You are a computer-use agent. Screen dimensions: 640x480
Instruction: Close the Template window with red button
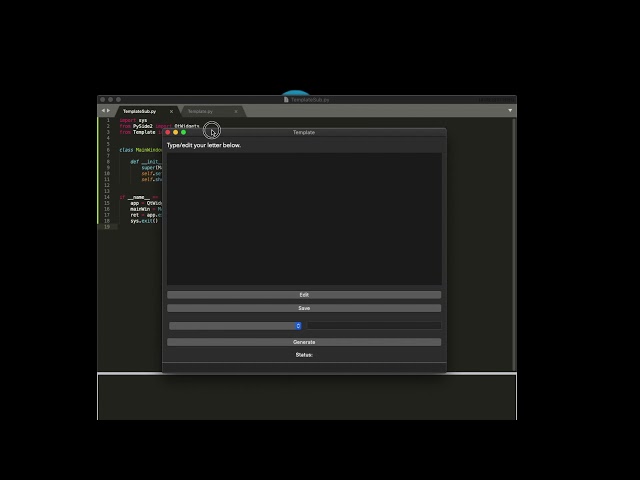pyautogui.click(x=168, y=132)
